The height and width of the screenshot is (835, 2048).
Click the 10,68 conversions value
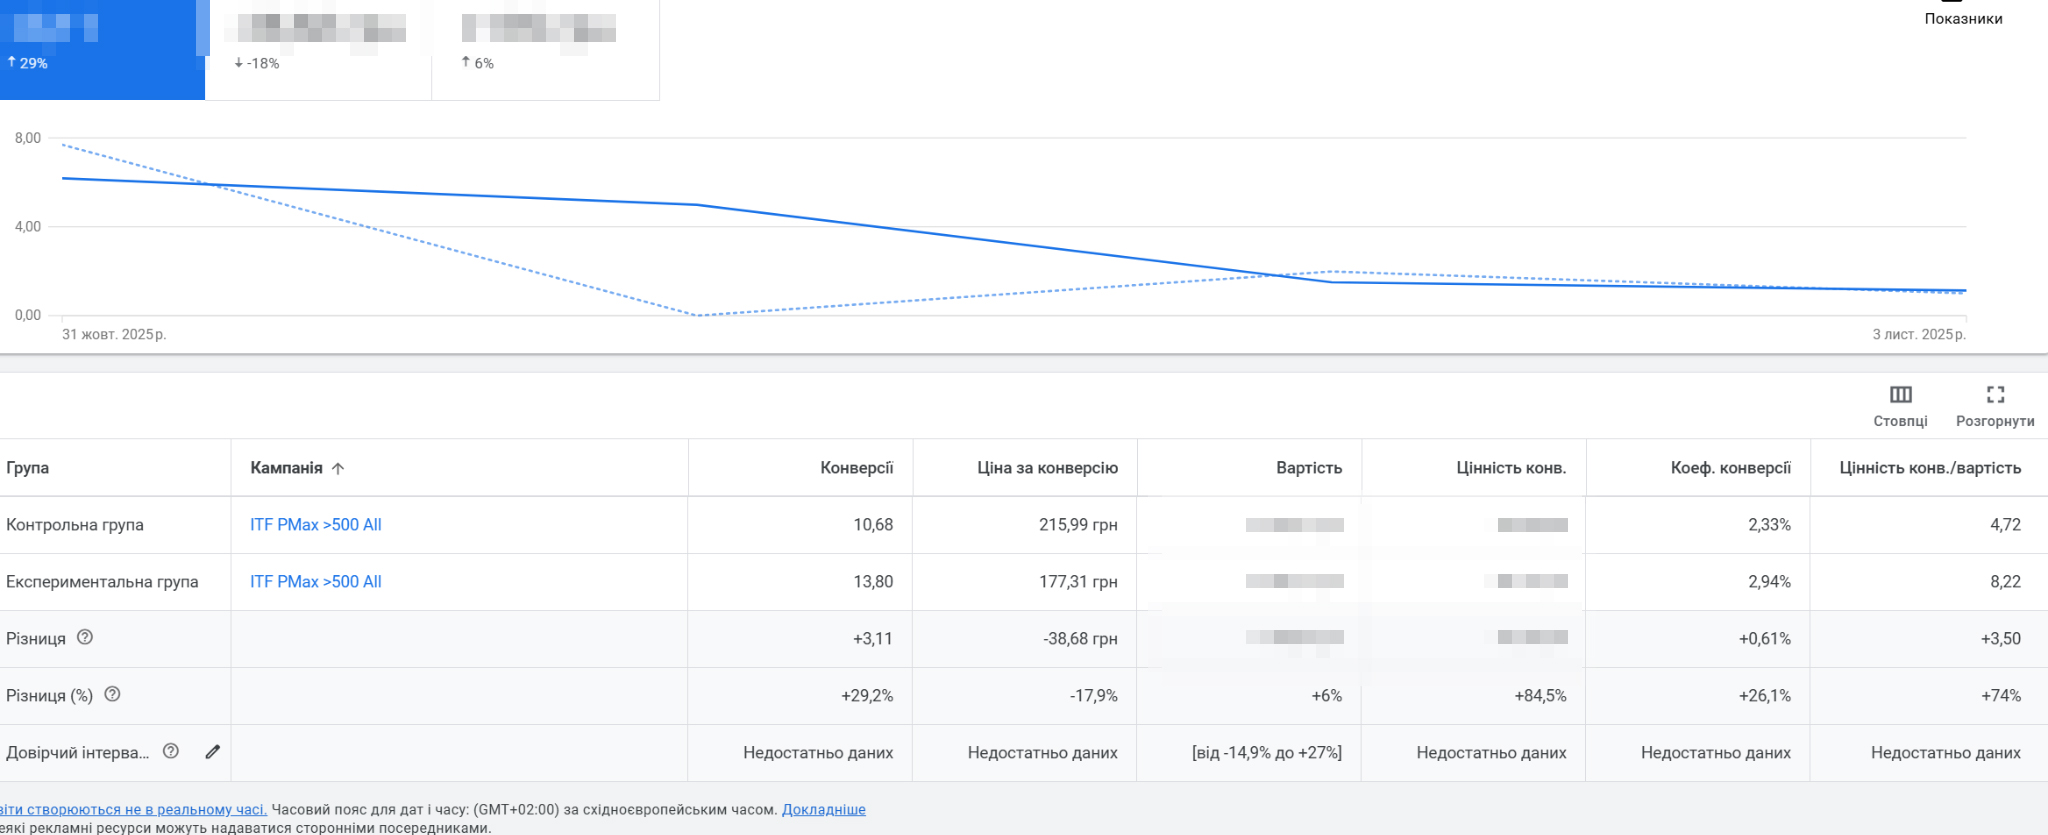click(873, 525)
